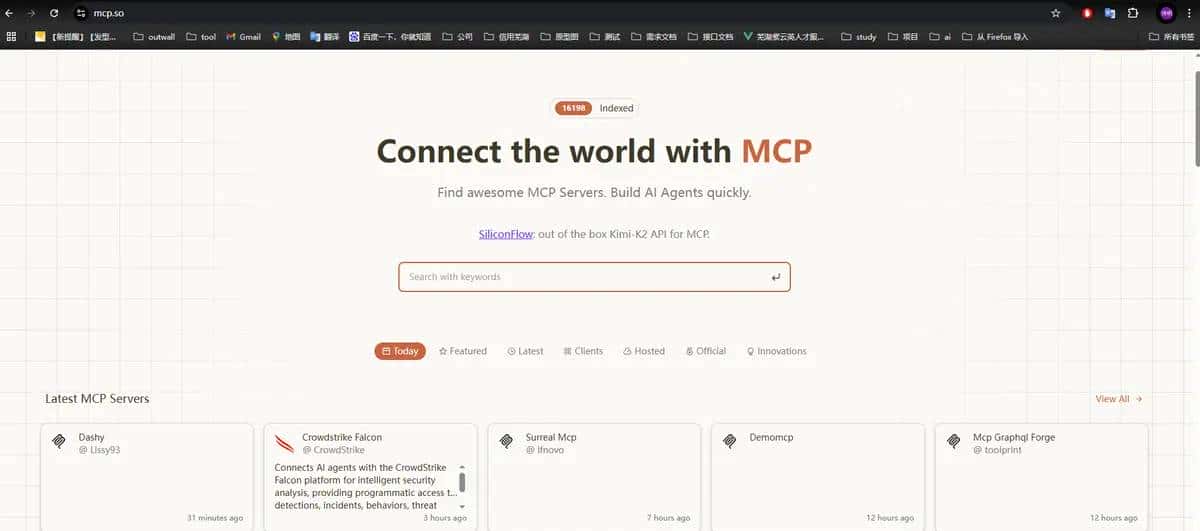The width and height of the screenshot is (1200, 531).
Task: Click the 16198 Indexed badge
Action: (x=595, y=108)
